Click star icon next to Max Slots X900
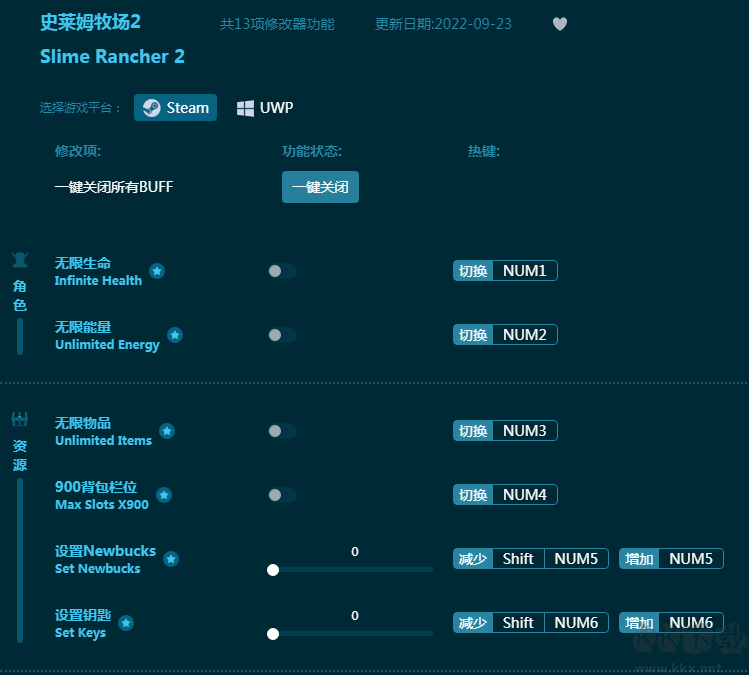This screenshot has height=675, width=749. click(164, 495)
